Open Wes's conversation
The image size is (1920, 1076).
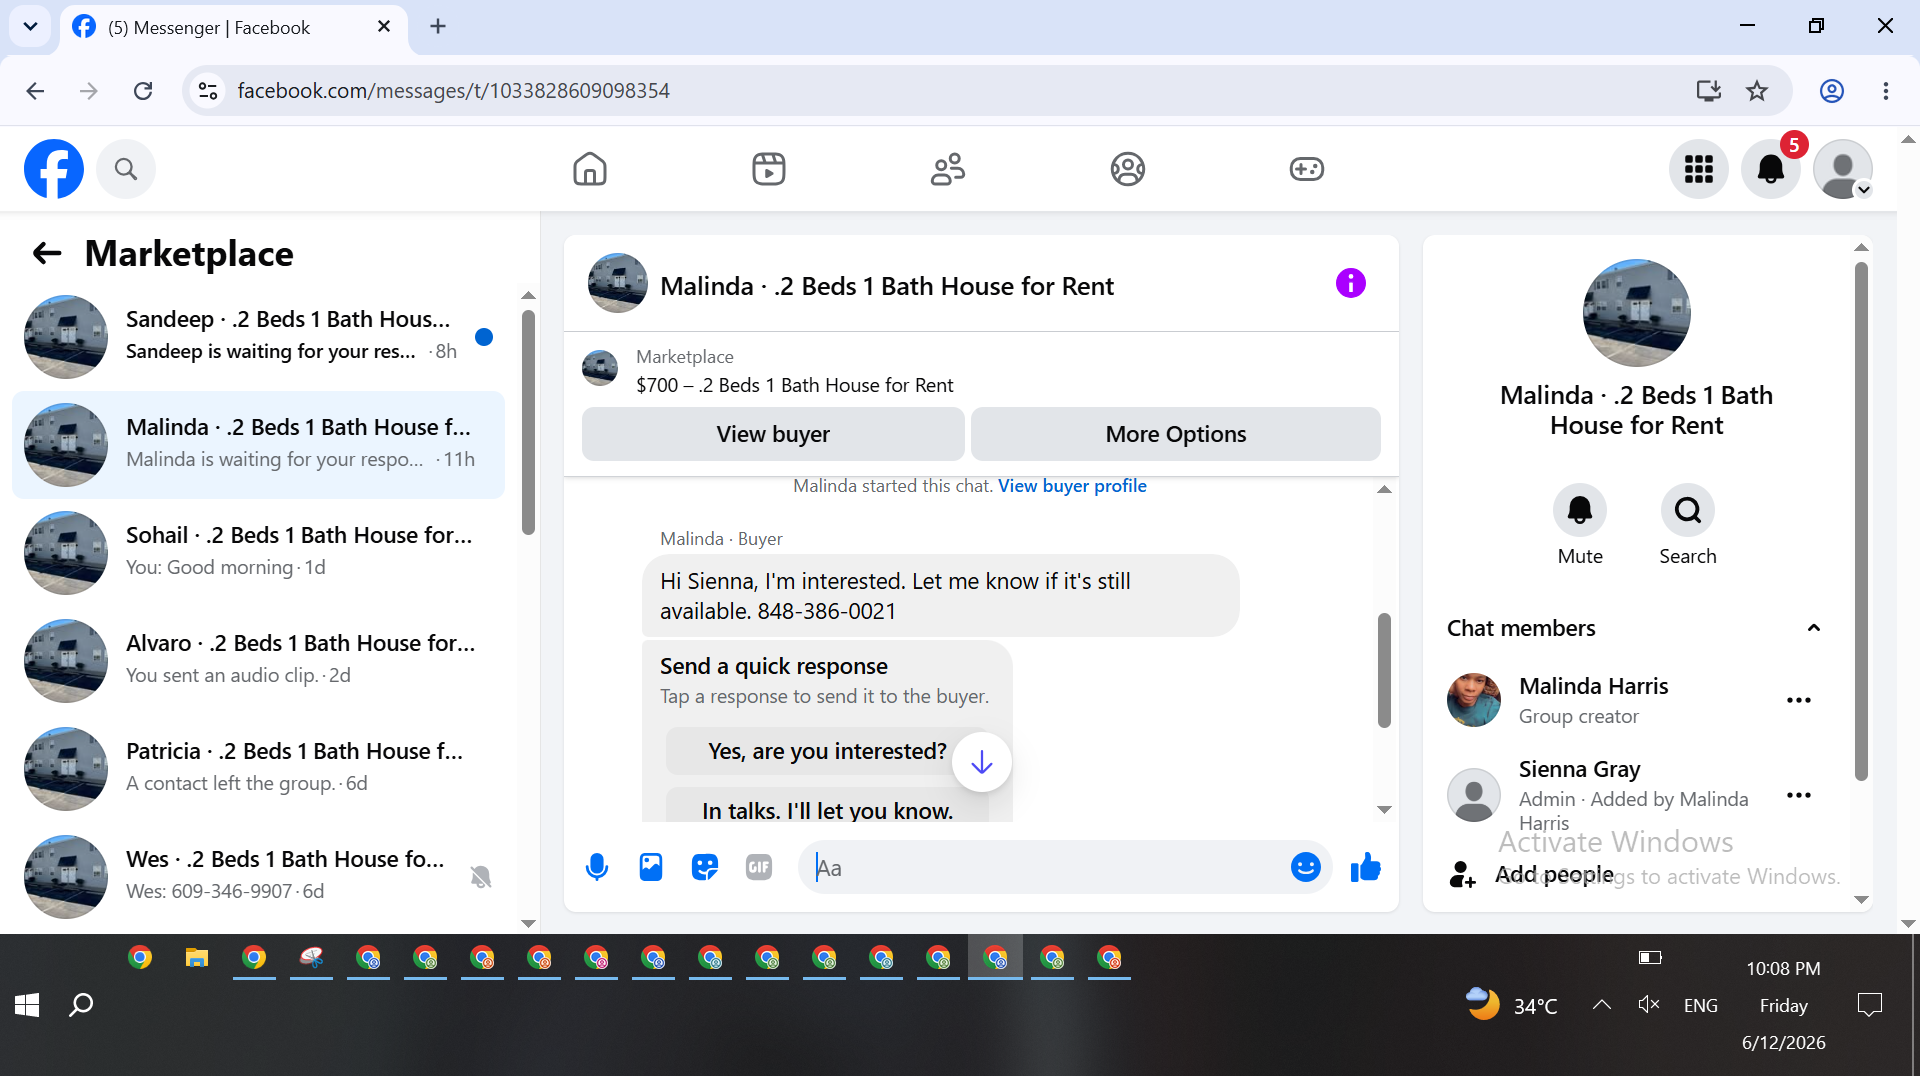[258, 877]
